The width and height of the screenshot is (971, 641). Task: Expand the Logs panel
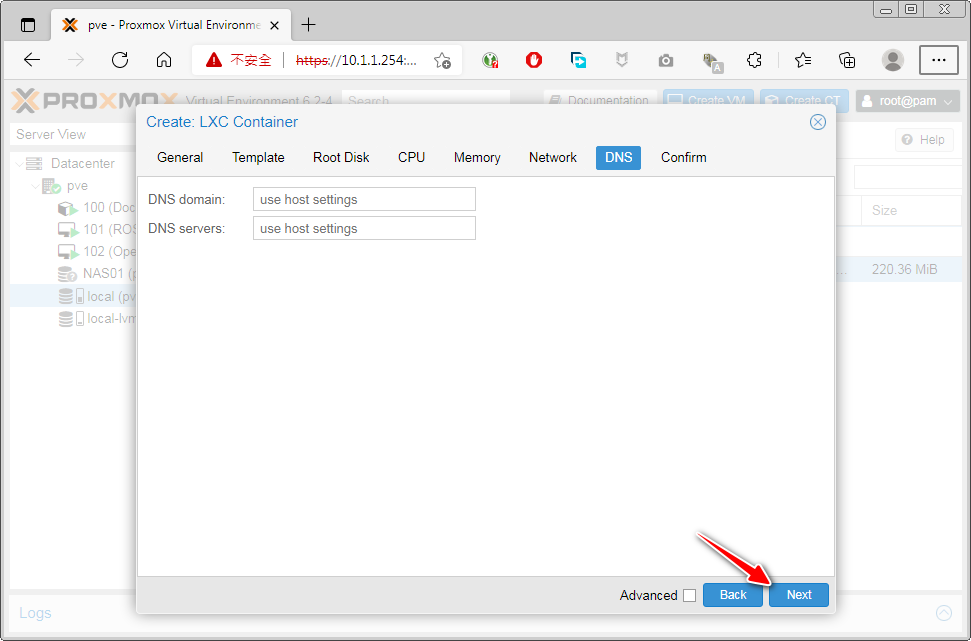tap(943, 613)
